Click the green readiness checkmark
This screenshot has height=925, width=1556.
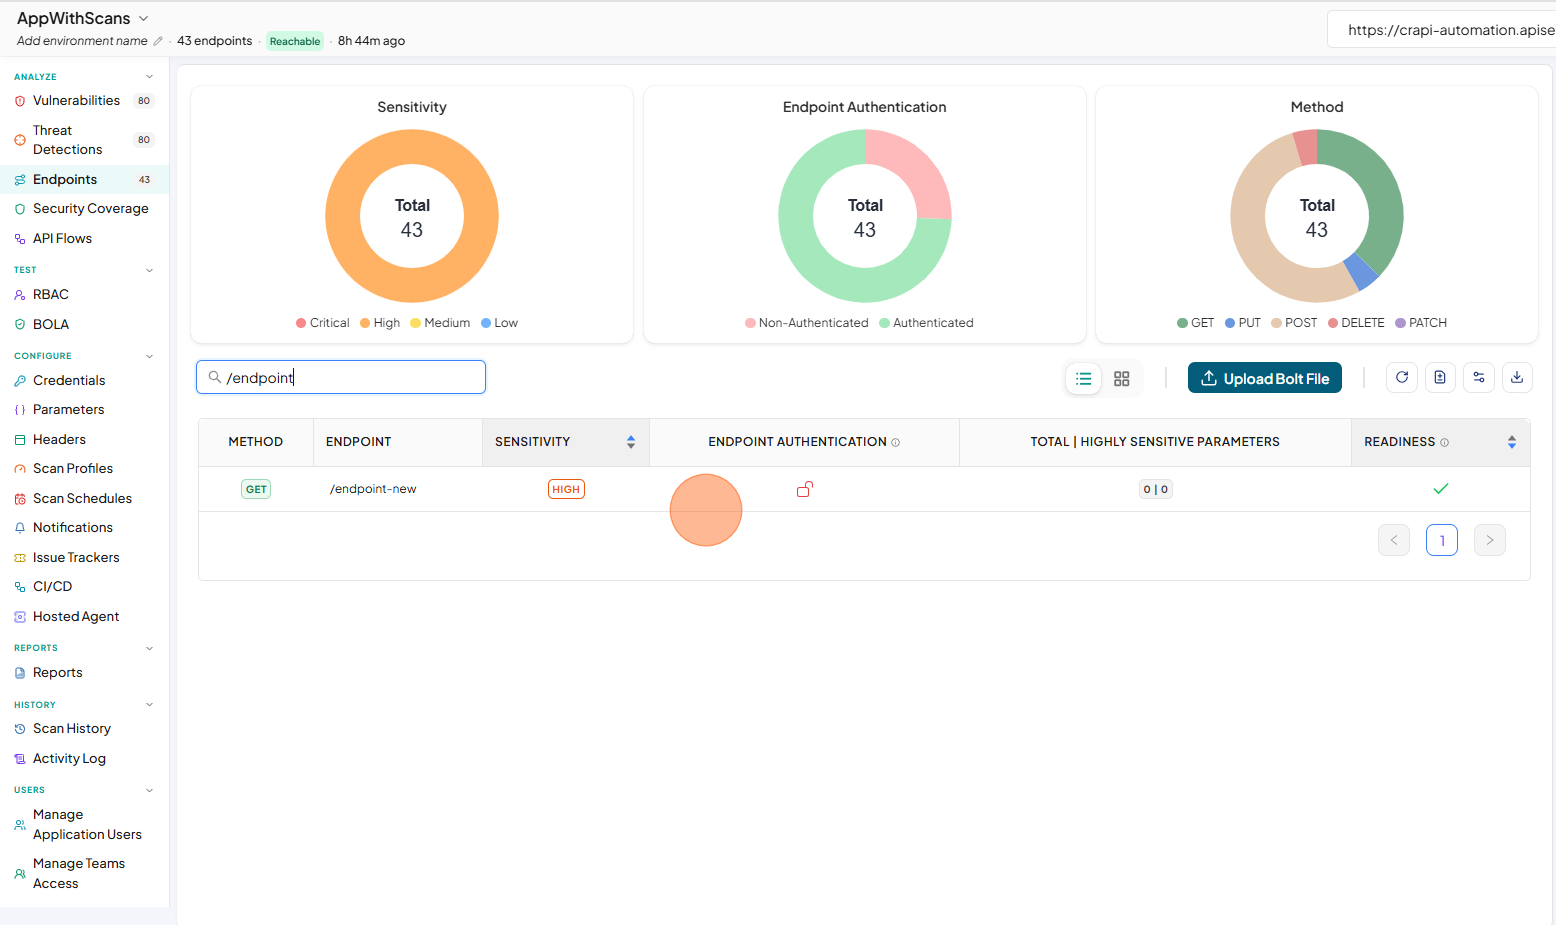pos(1441,489)
